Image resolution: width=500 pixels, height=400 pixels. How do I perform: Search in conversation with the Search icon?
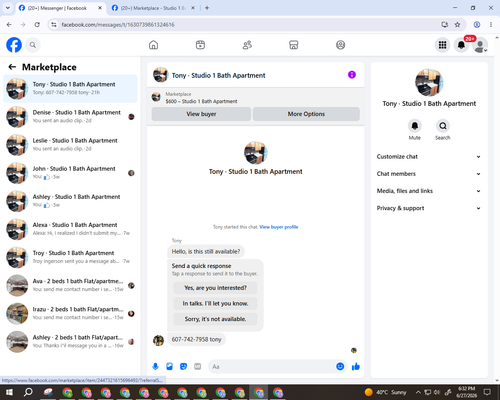[443, 126]
